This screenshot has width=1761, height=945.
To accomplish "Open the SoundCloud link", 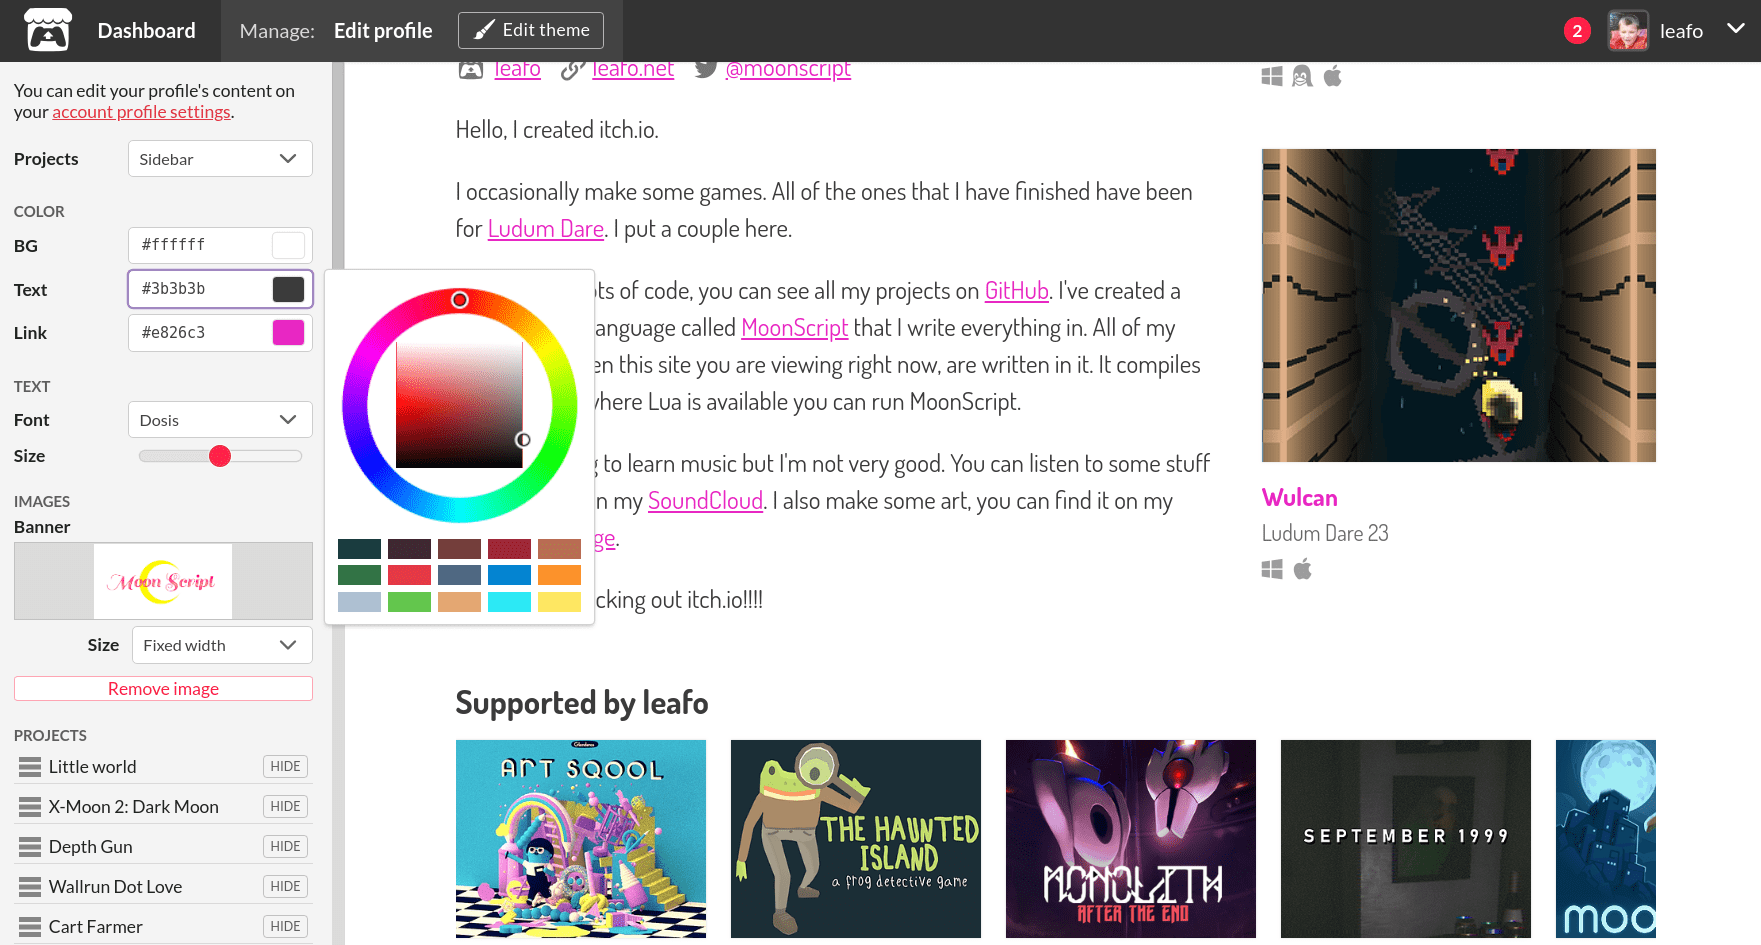I will (705, 501).
